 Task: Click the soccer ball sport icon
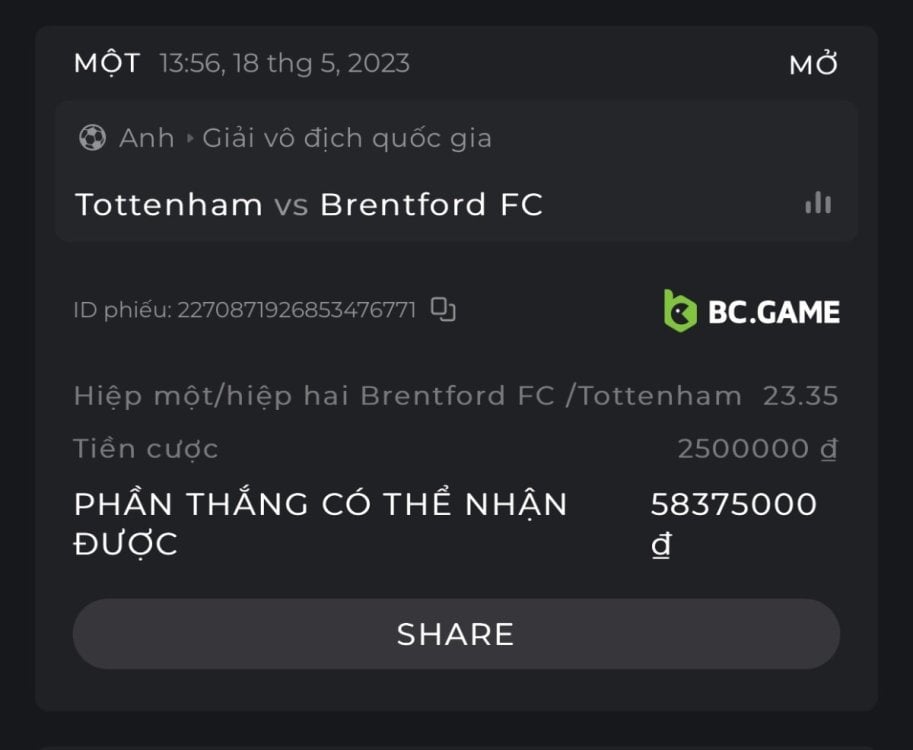[92, 138]
